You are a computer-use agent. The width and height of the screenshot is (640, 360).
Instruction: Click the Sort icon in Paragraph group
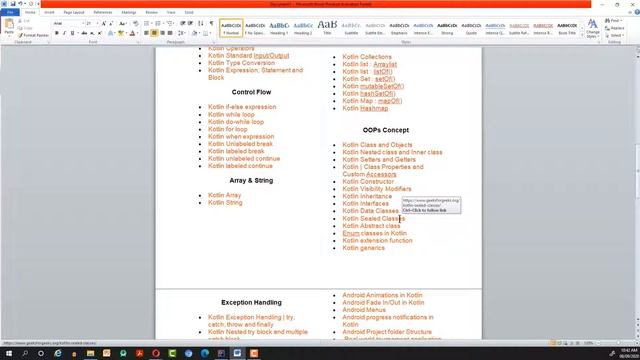point(200,24)
